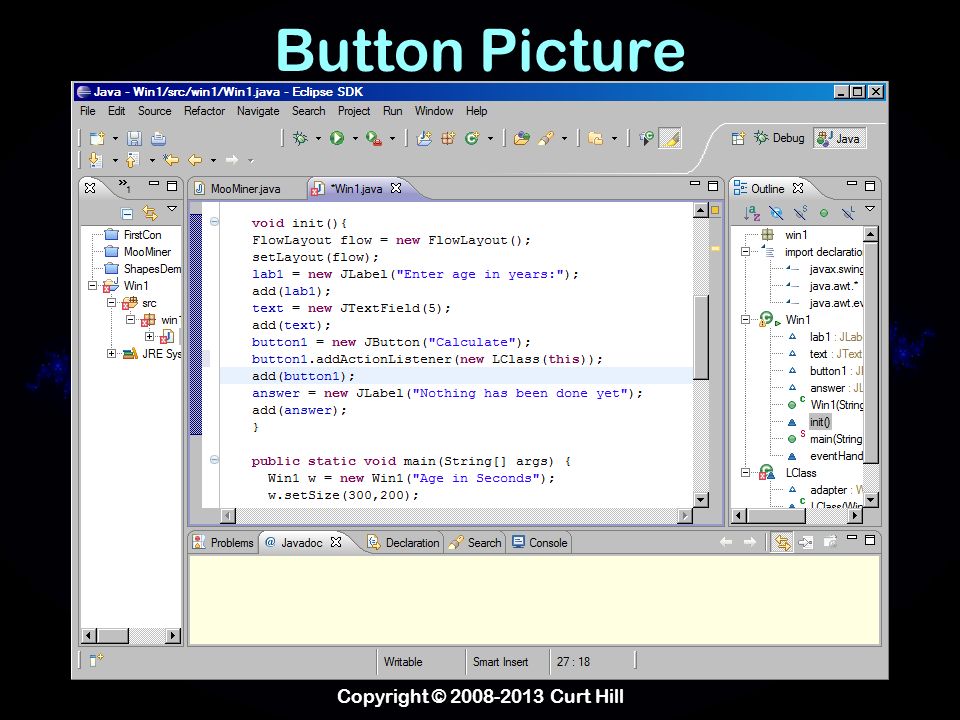
Task: Collapse import declarations in Outline
Action: [745, 252]
